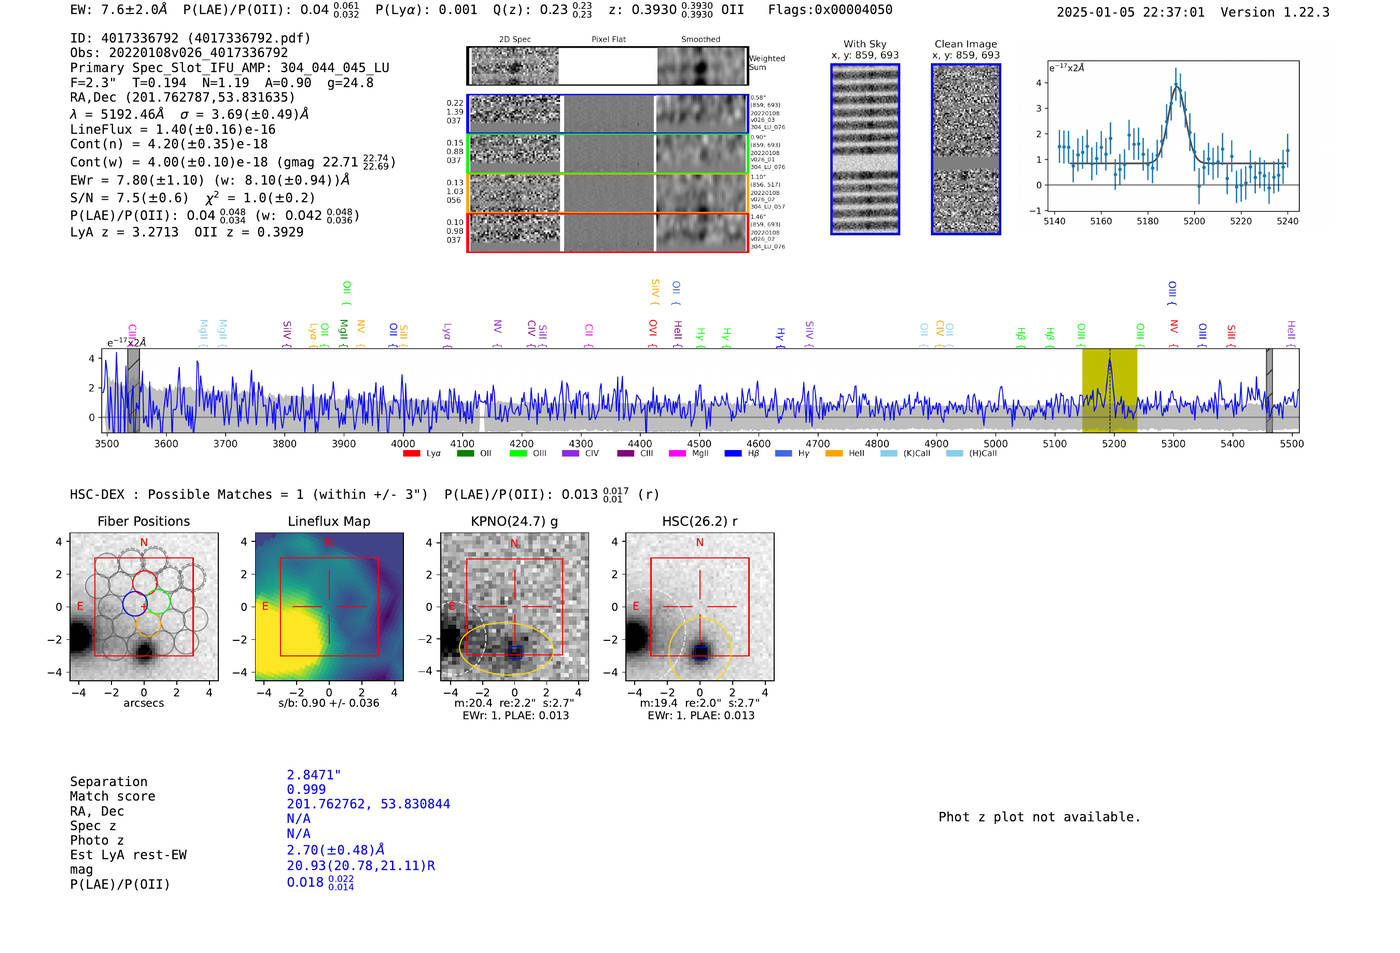Open the KPNO(24.7) g cutout
1400x953 pixels.
[x=515, y=607]
